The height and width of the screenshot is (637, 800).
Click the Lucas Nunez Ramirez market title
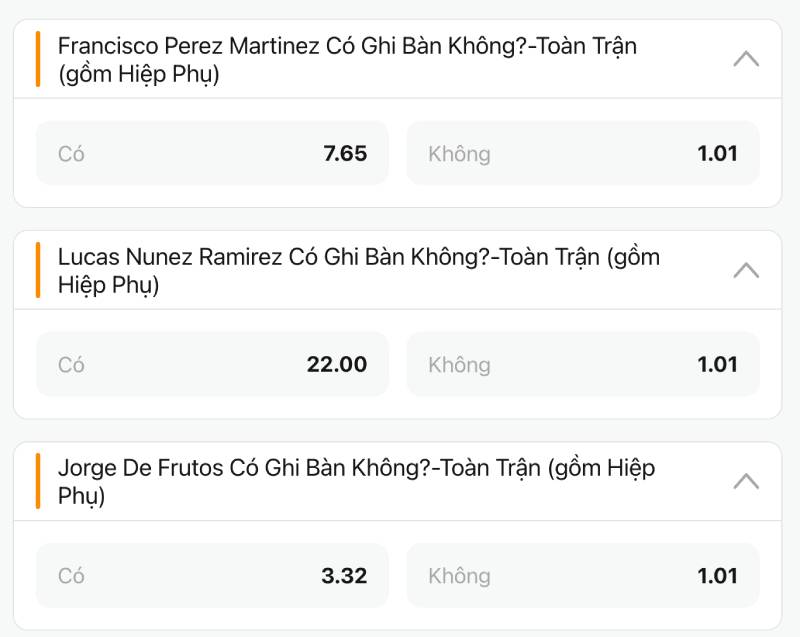click(358, 271)
